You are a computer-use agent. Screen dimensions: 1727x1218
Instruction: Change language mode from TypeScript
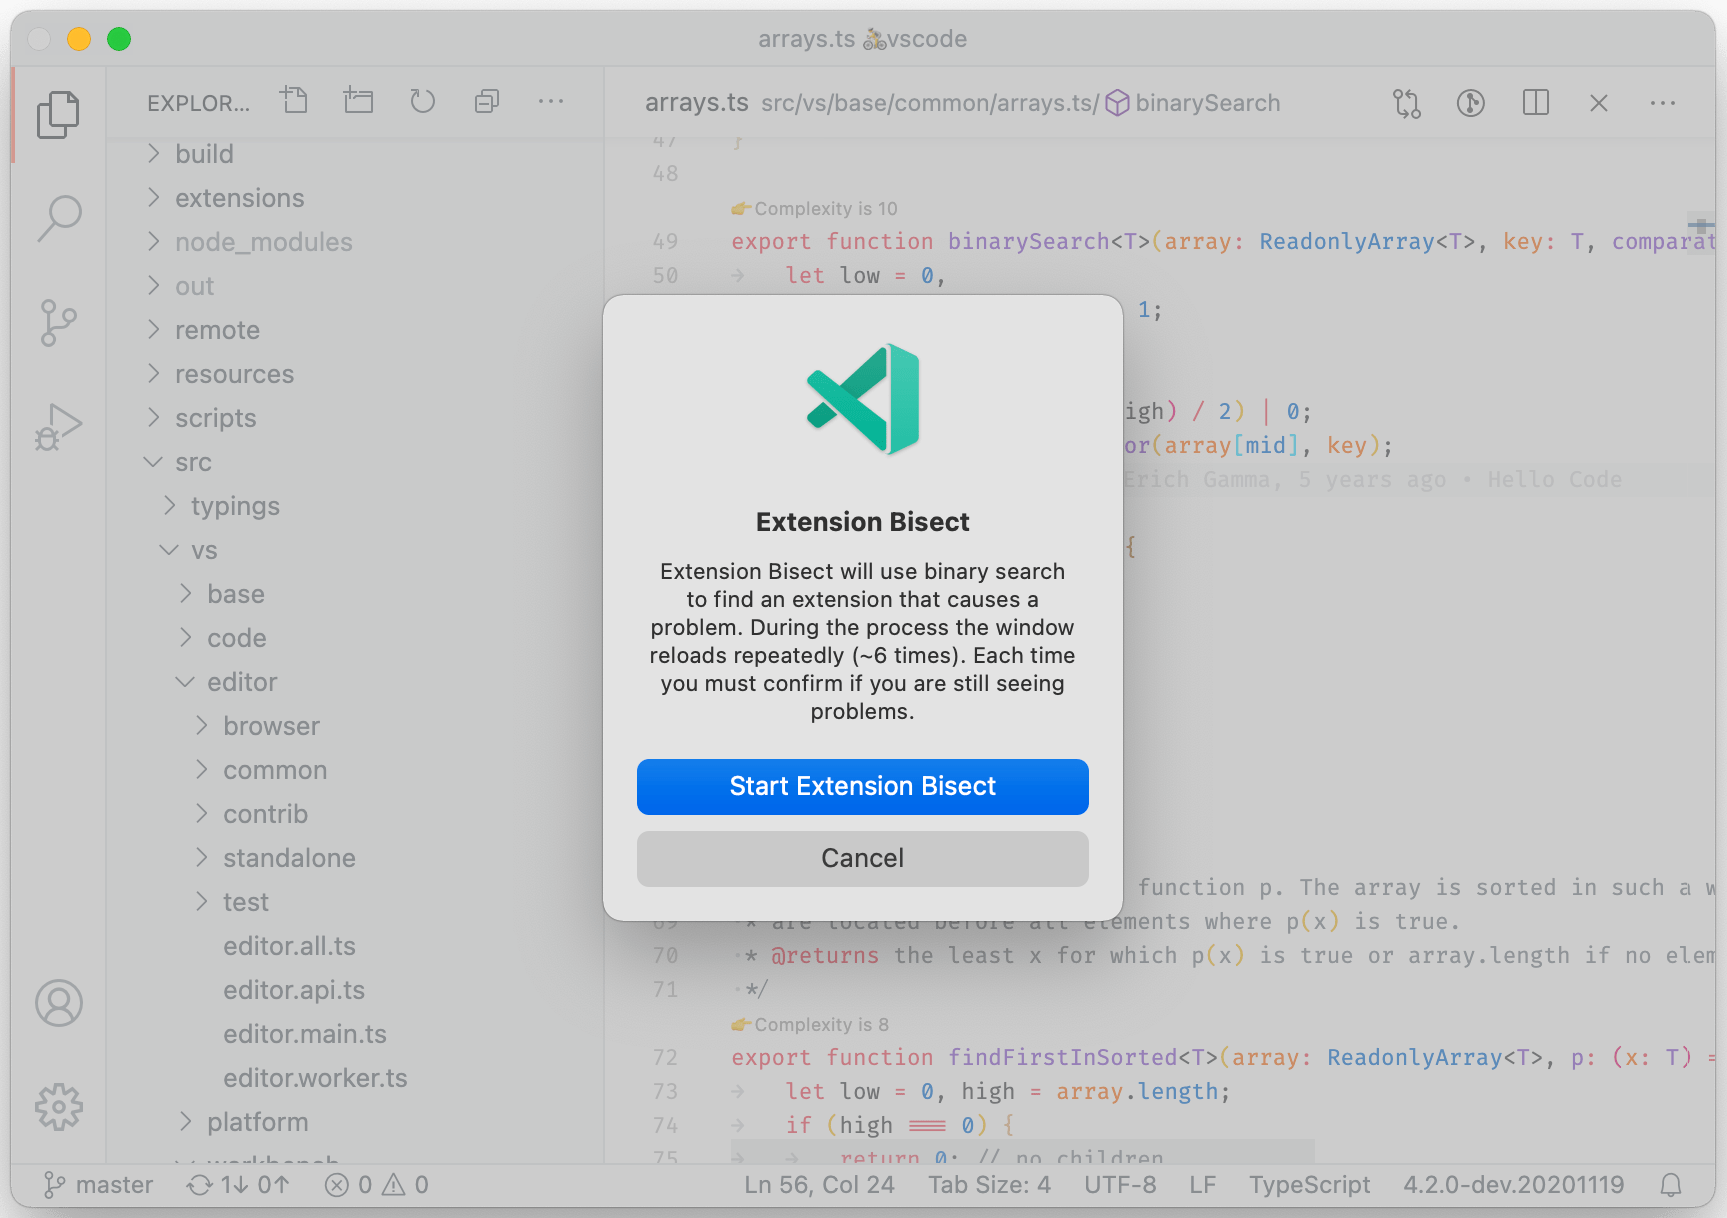click(1308, 1185)
